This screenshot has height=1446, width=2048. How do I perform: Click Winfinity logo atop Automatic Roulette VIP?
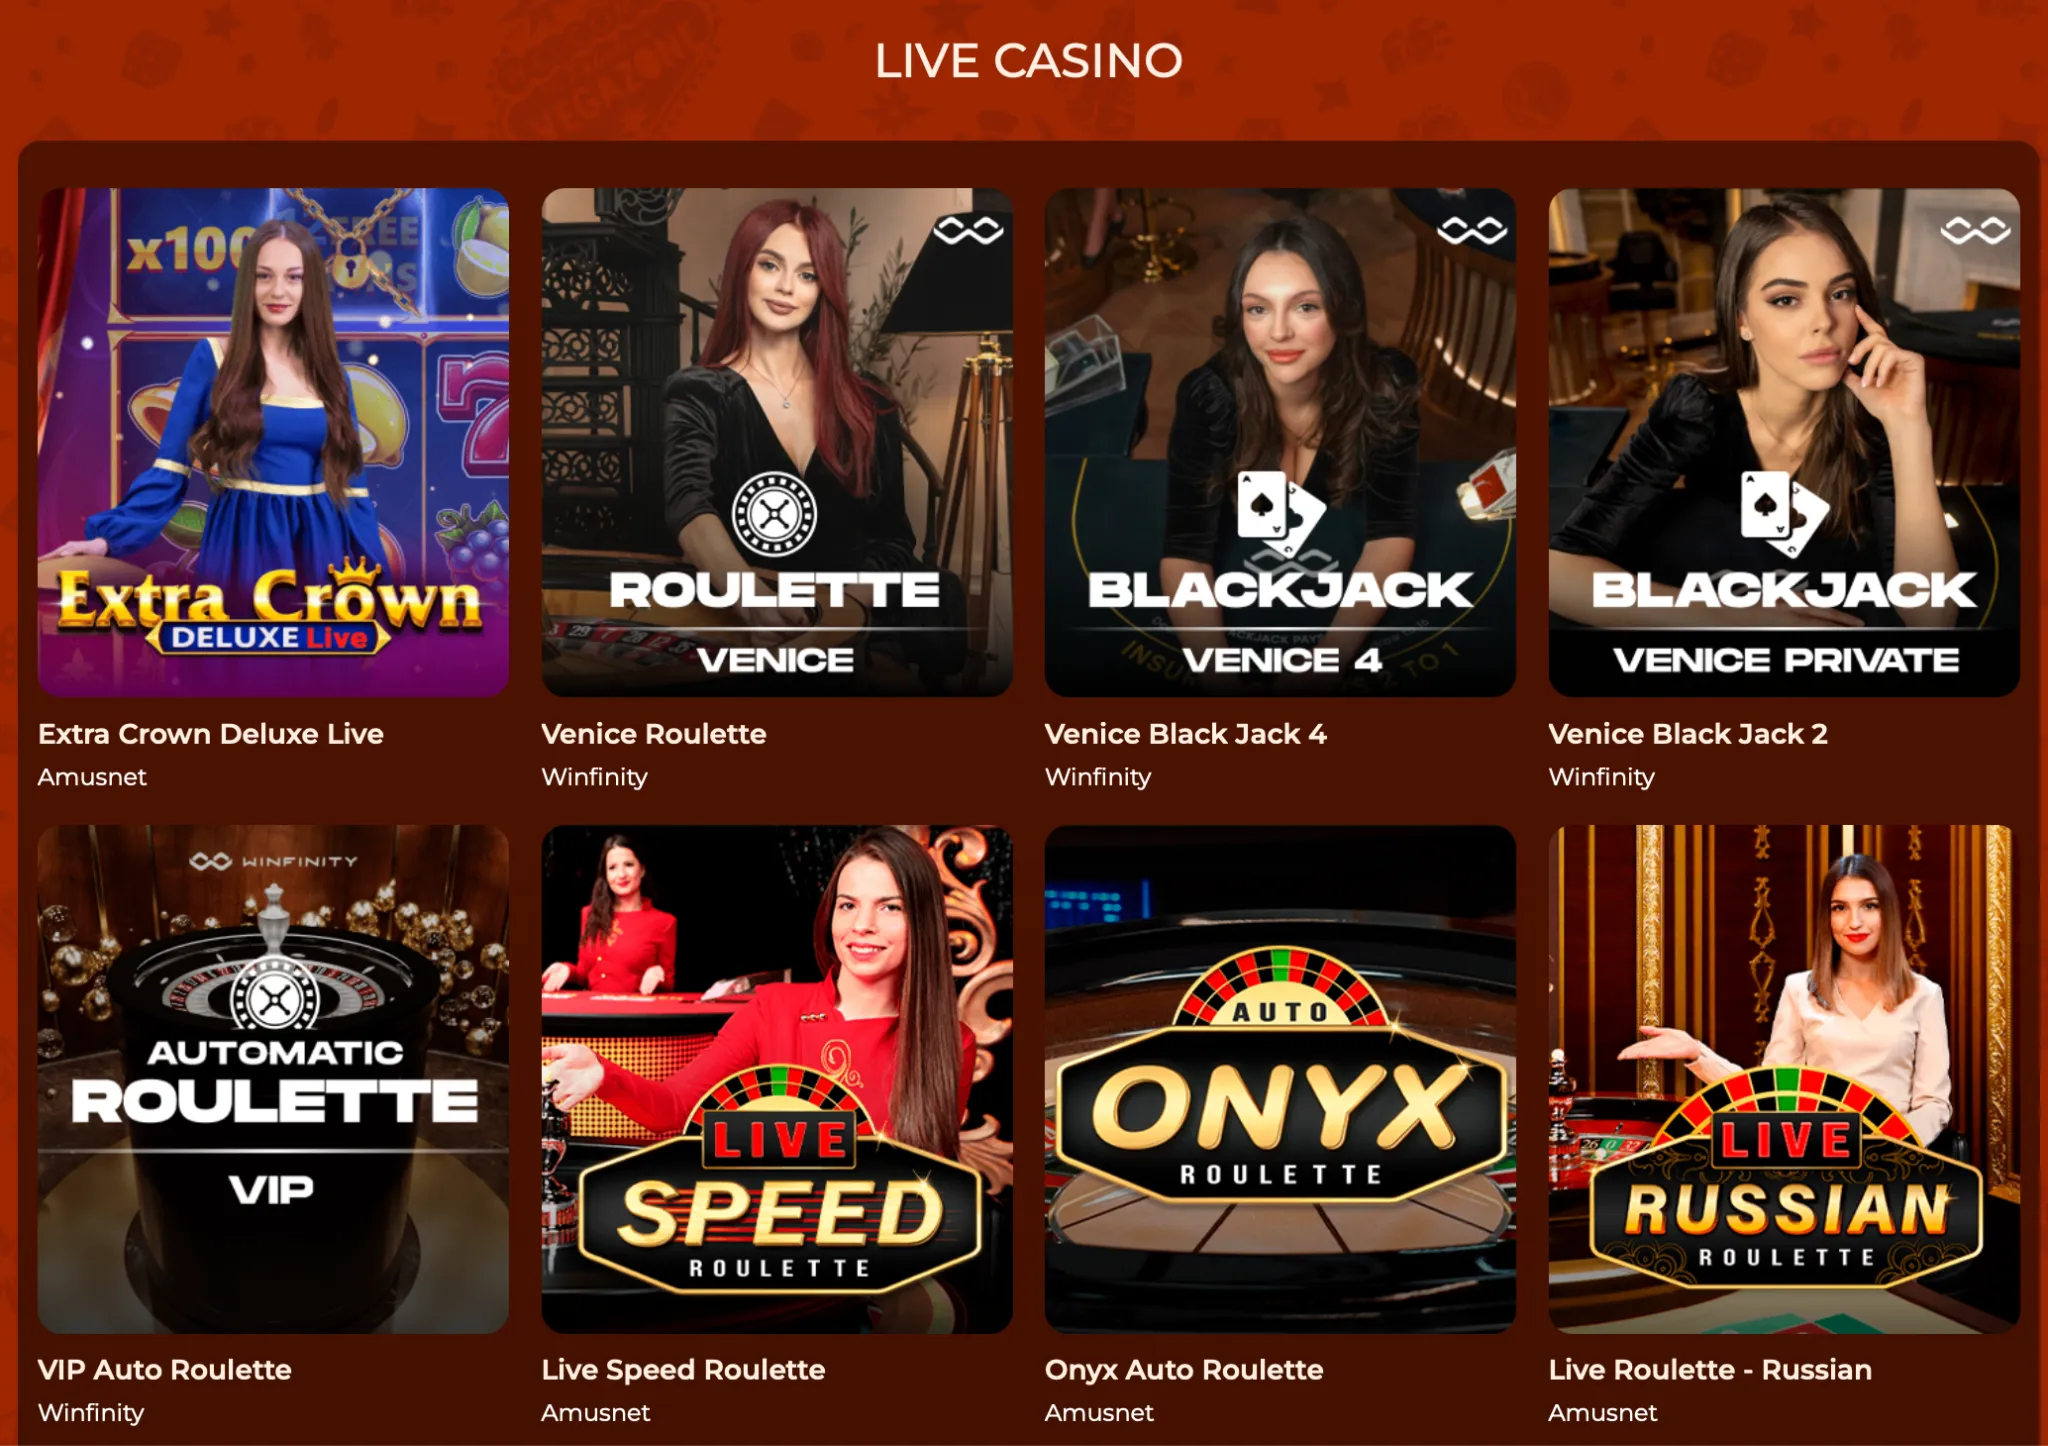point(273,861)
